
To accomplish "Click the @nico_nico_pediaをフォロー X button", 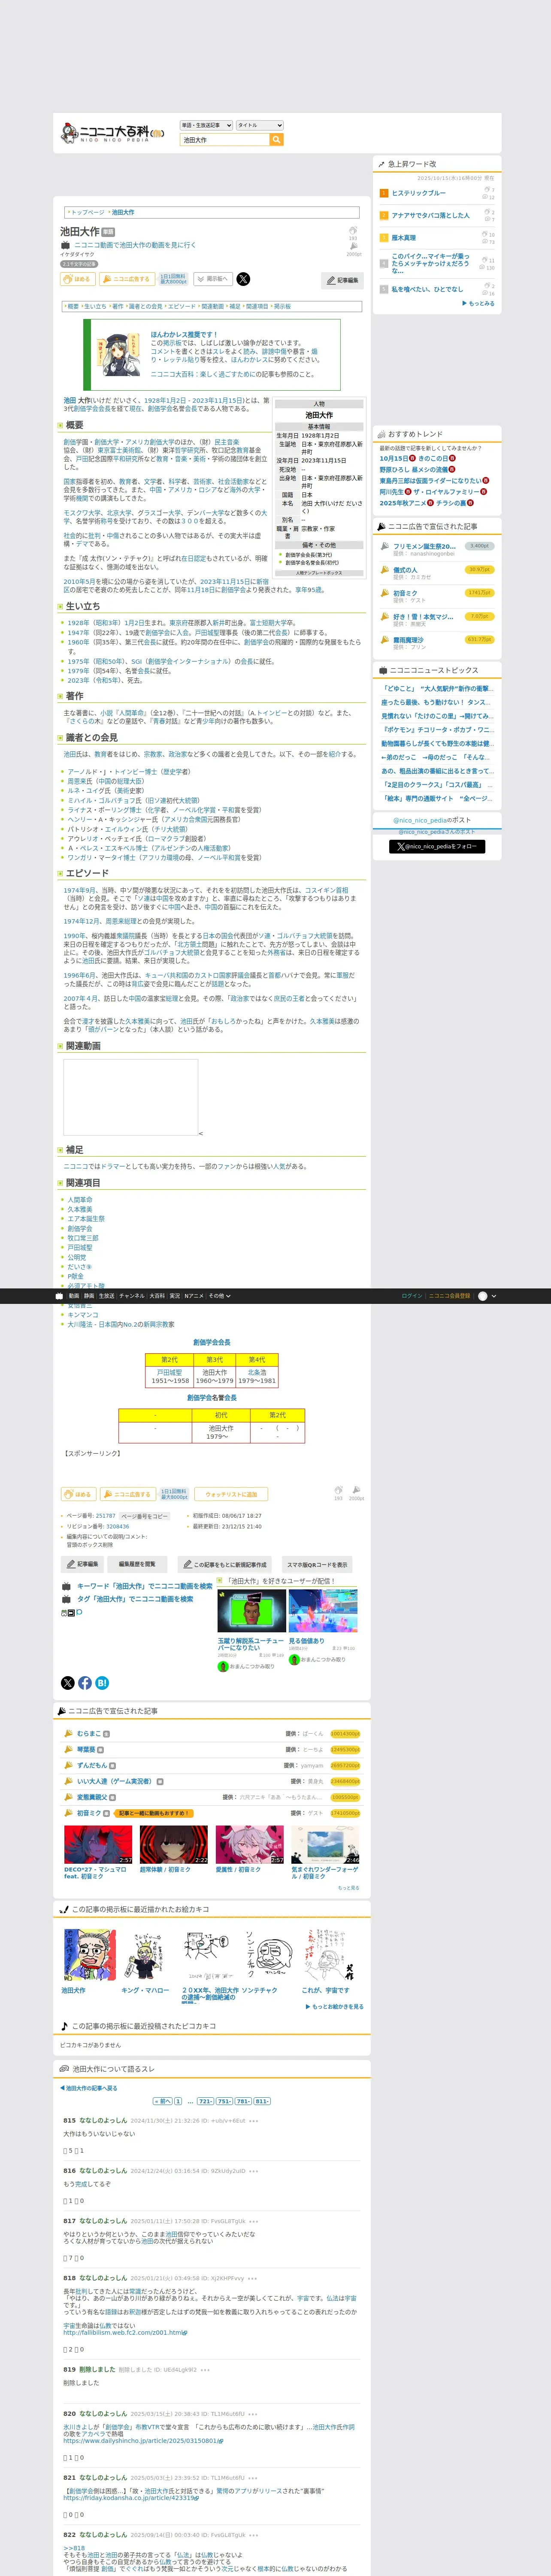I will tap(437, 846).
